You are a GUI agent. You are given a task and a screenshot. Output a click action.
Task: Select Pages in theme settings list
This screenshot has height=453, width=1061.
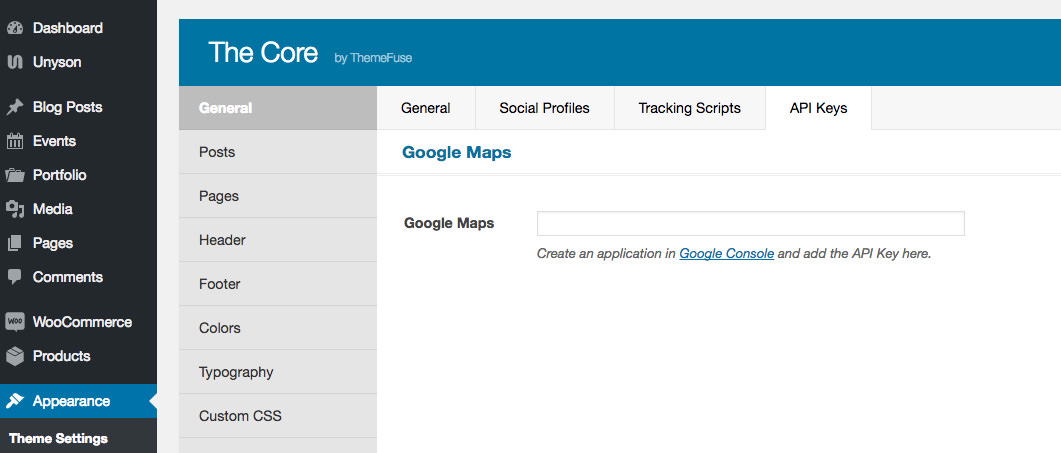click(277, 196)
